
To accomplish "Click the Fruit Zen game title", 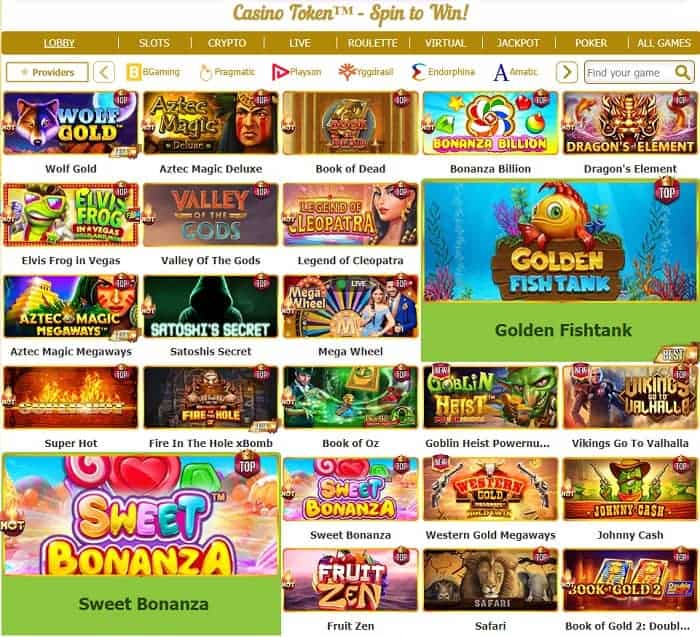I will pyautogui.click(x=350, y=626).
